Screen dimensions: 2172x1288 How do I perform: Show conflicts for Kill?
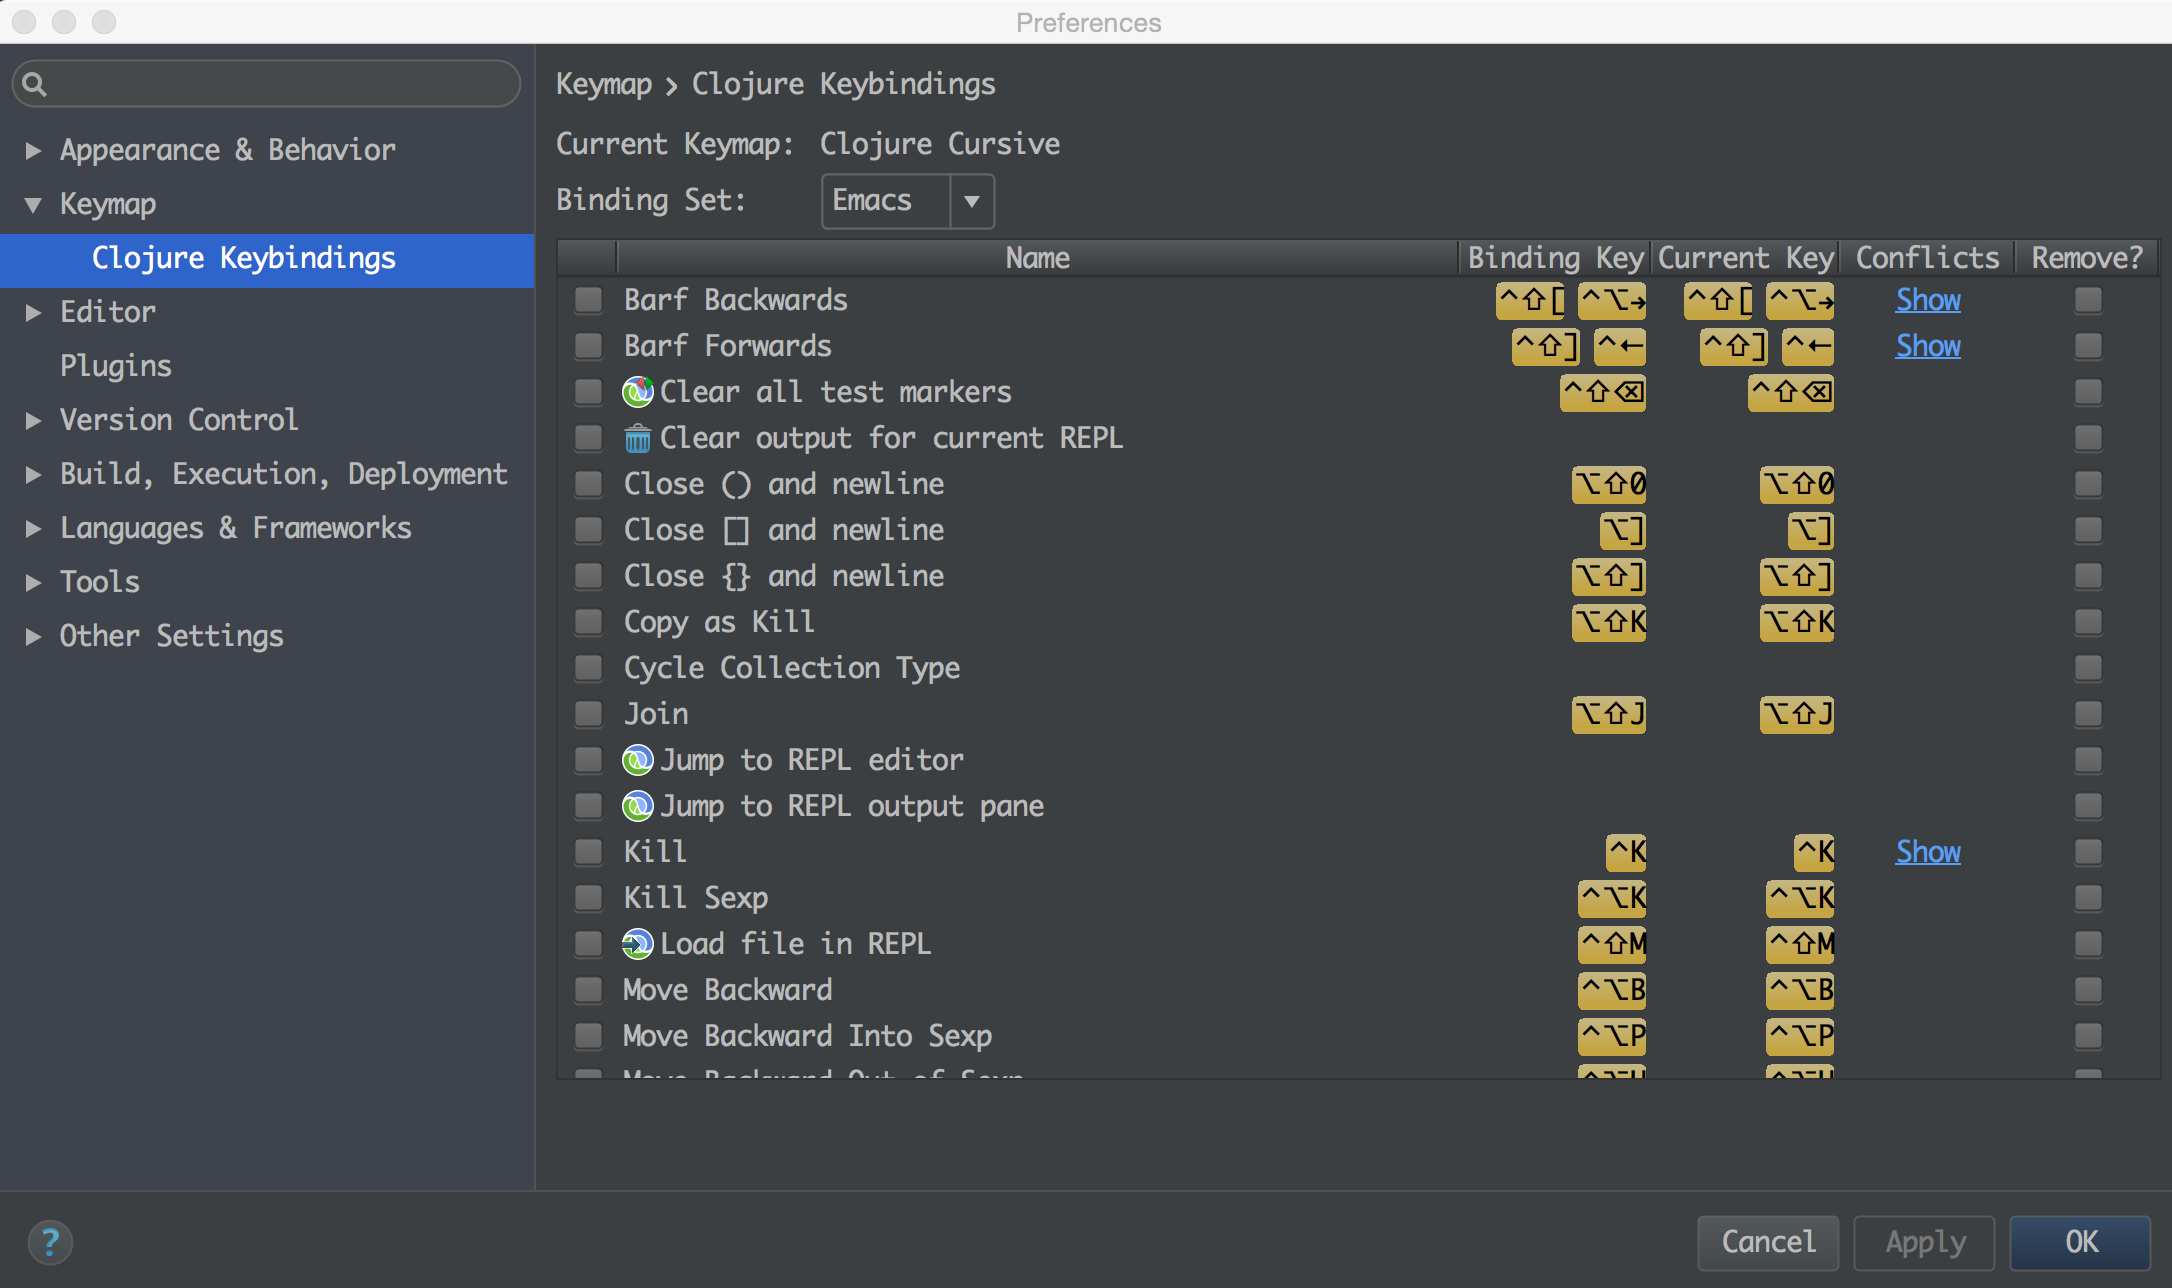(x=1928, y=852)
